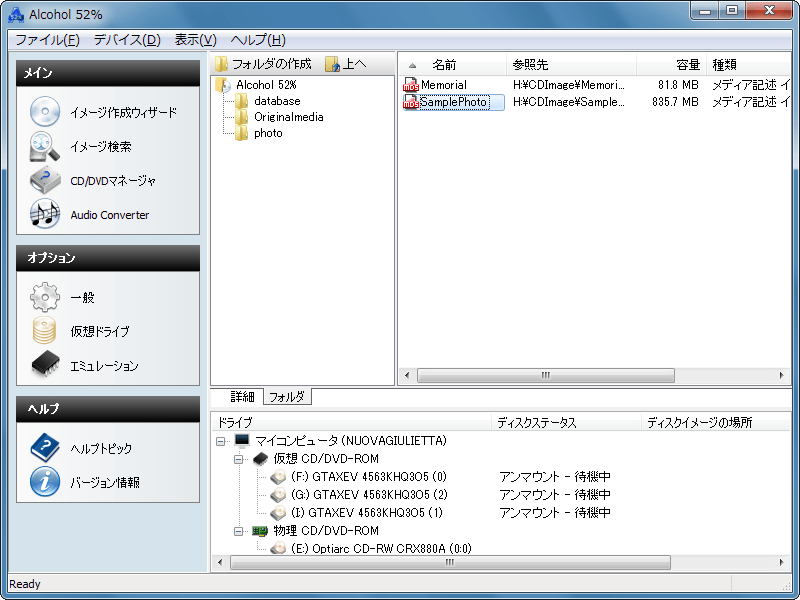Click file list scroll right arrow
Screen dimensions: 800x600
782,376
